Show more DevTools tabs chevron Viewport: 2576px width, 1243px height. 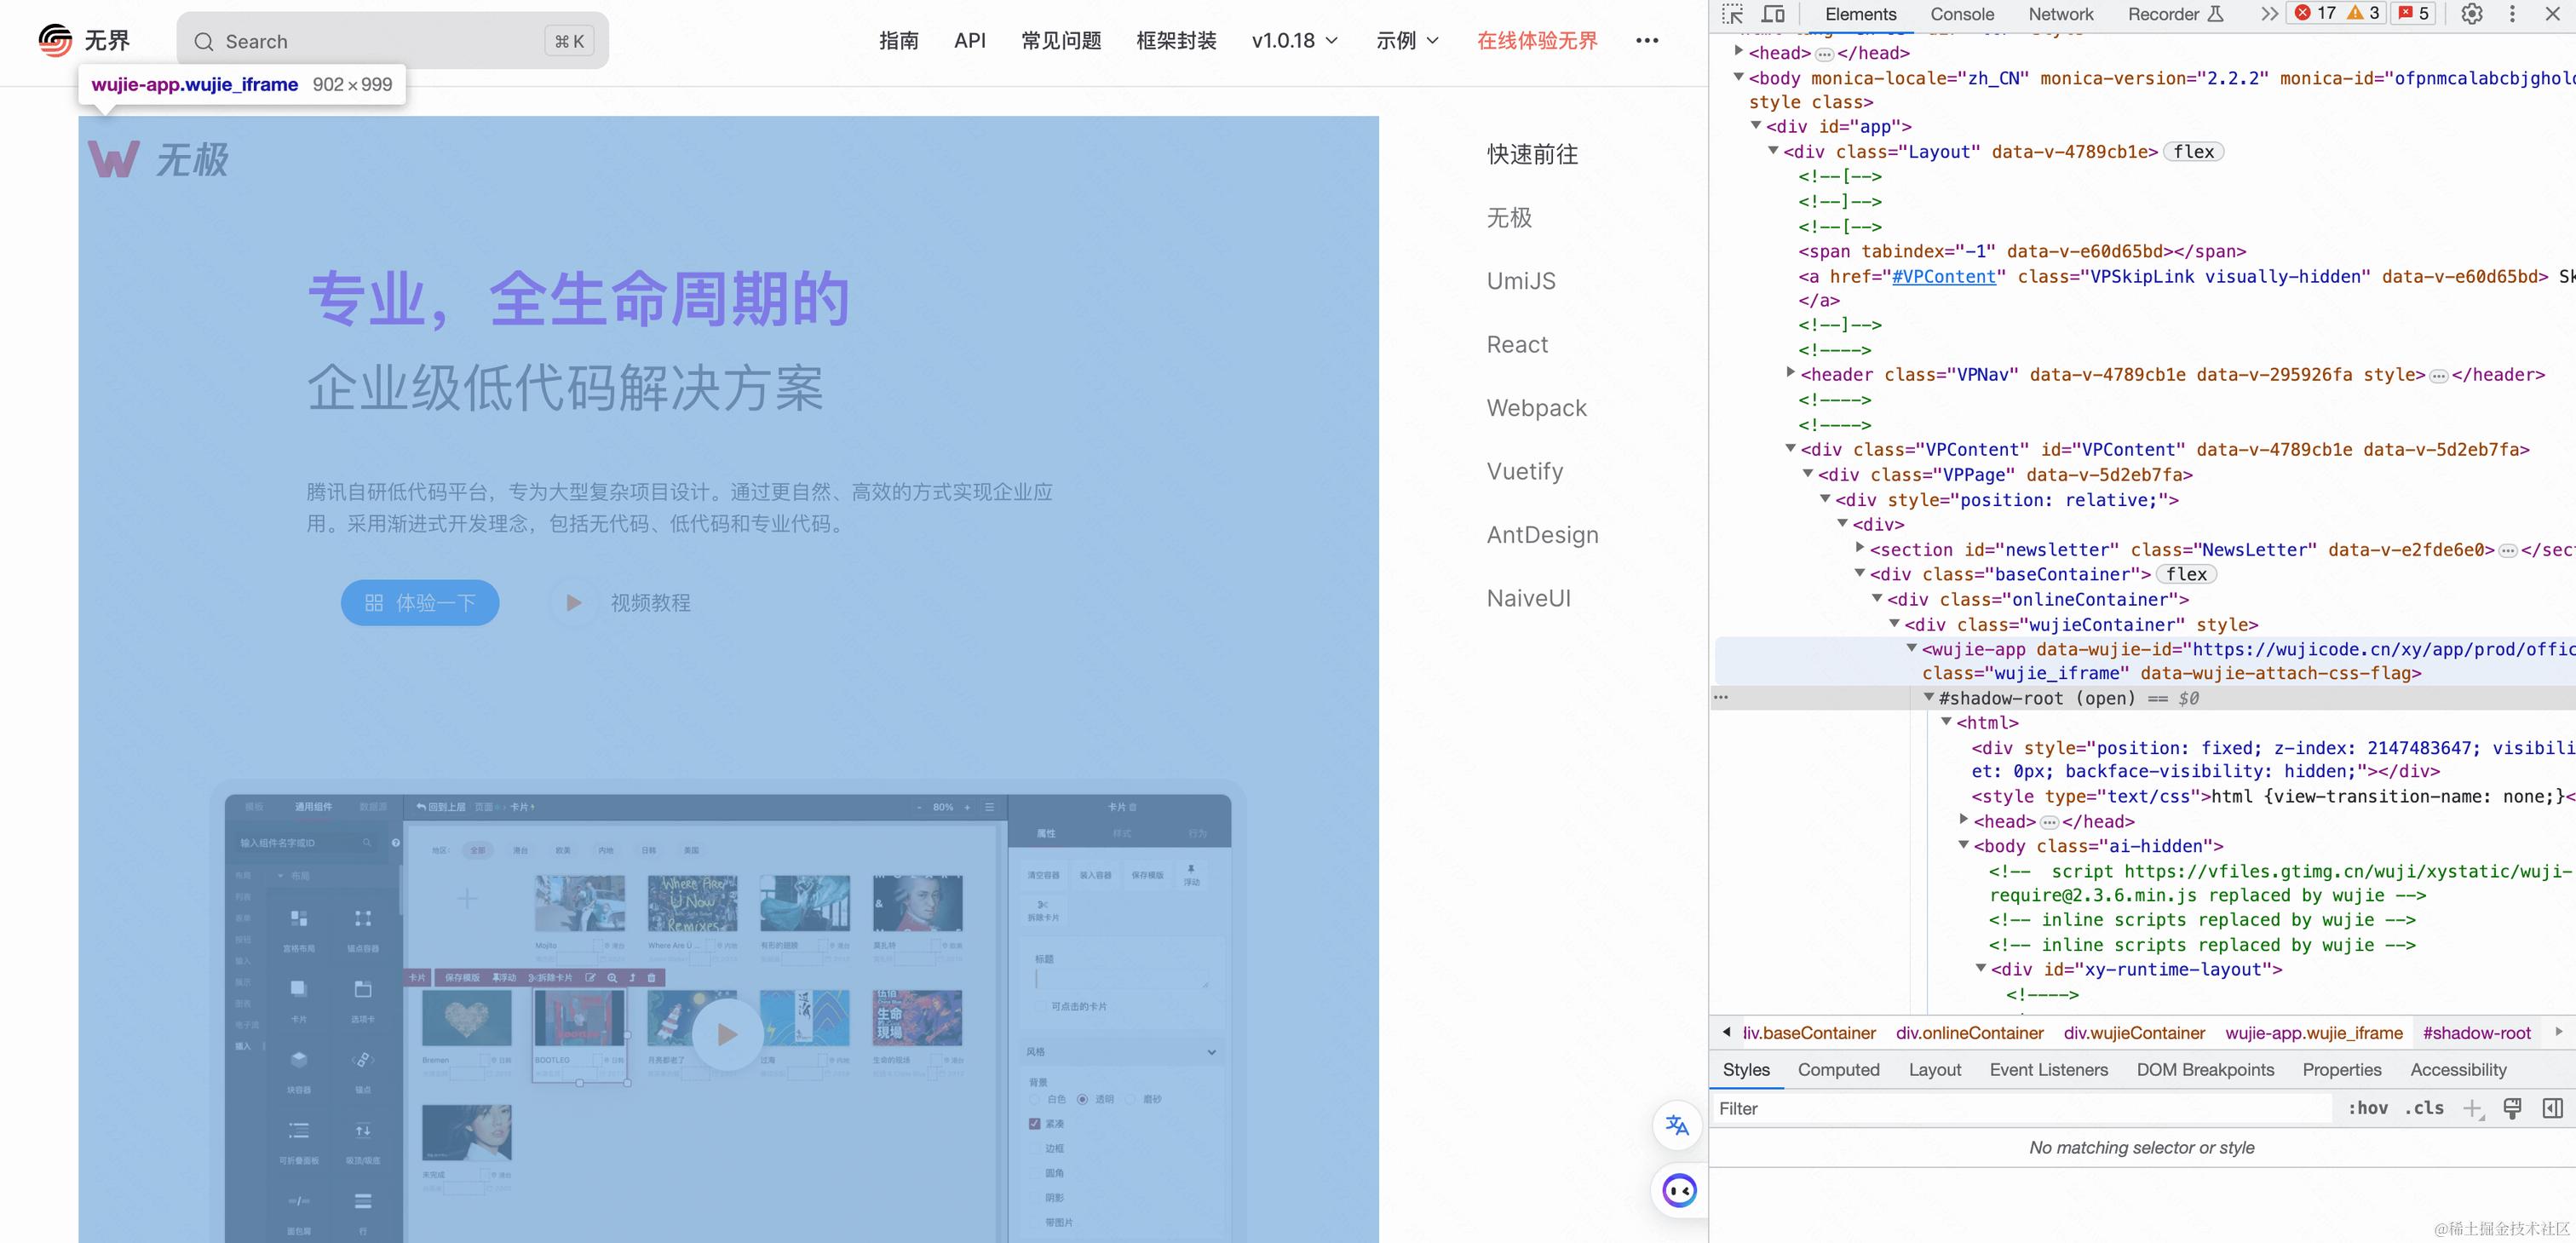point(2269,14)
